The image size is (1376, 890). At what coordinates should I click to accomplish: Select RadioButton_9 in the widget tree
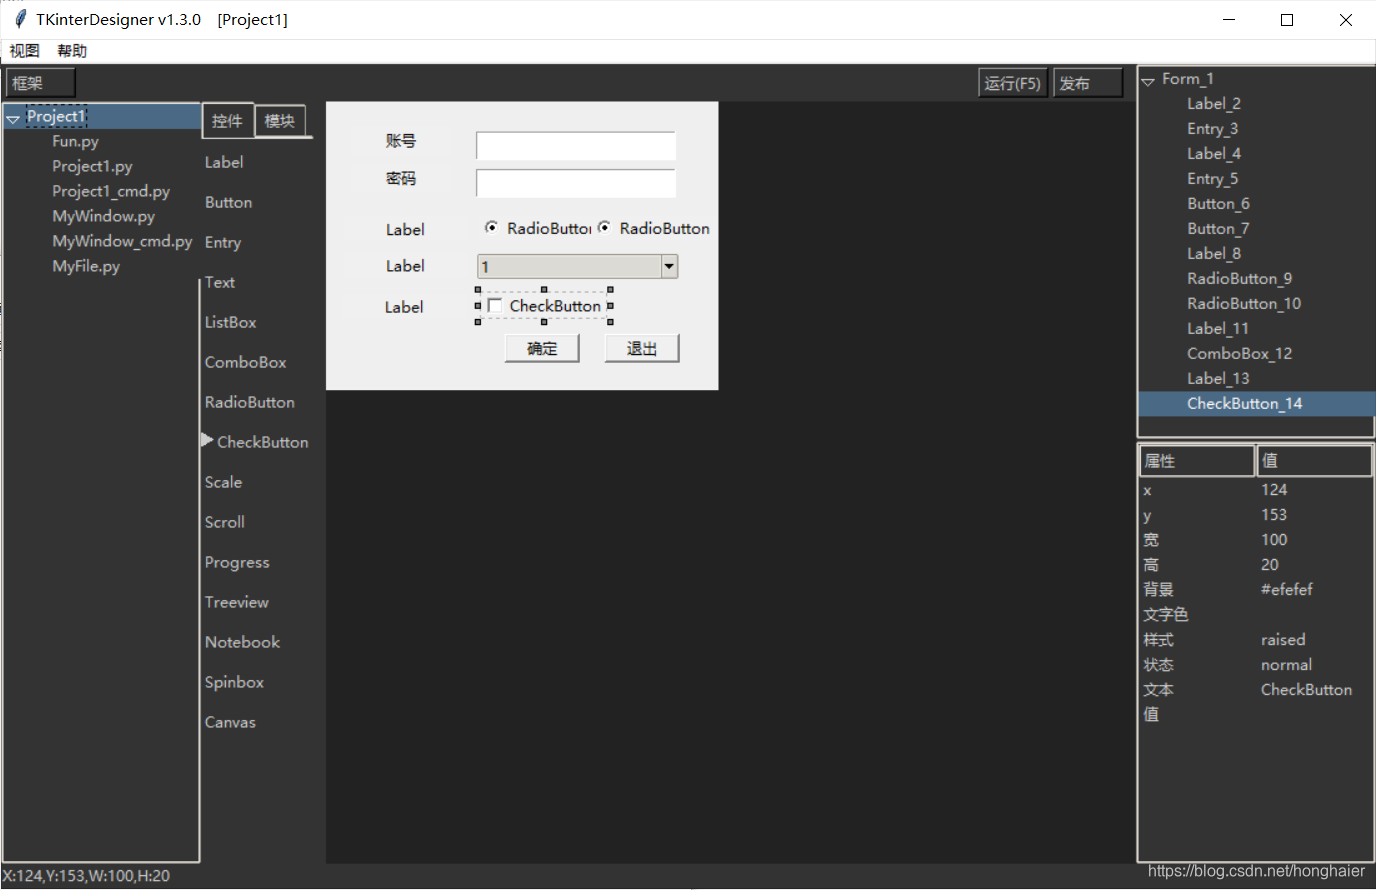pos(1240,279)
